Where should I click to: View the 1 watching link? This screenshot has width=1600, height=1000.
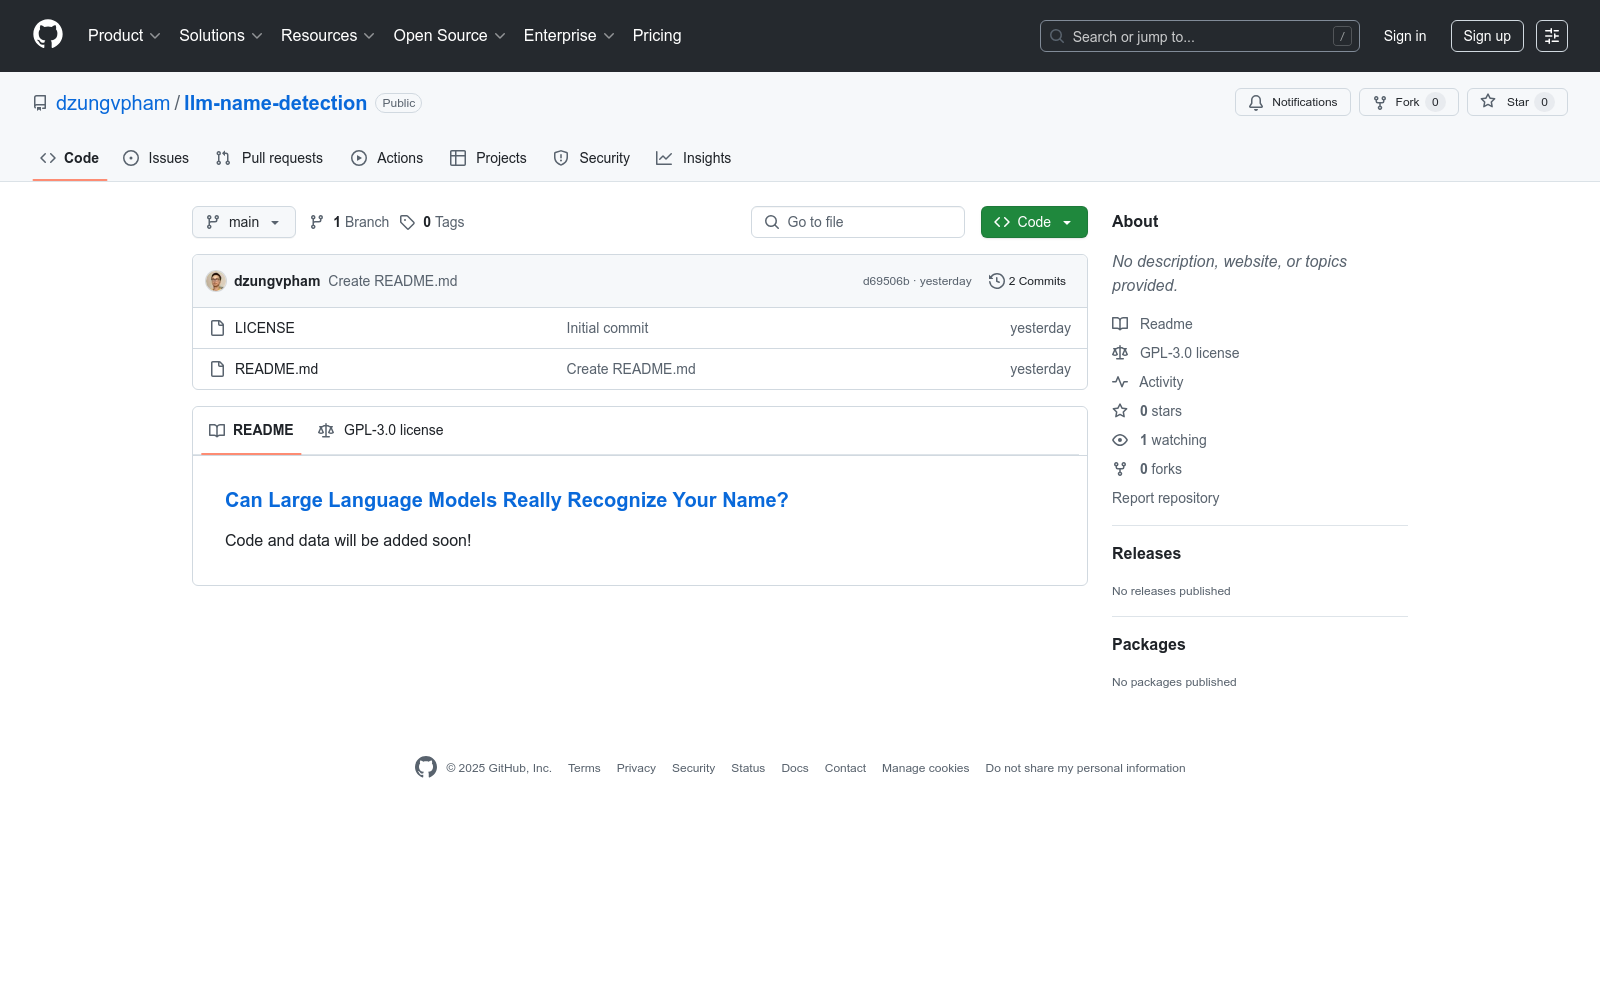click(1160, 440)
